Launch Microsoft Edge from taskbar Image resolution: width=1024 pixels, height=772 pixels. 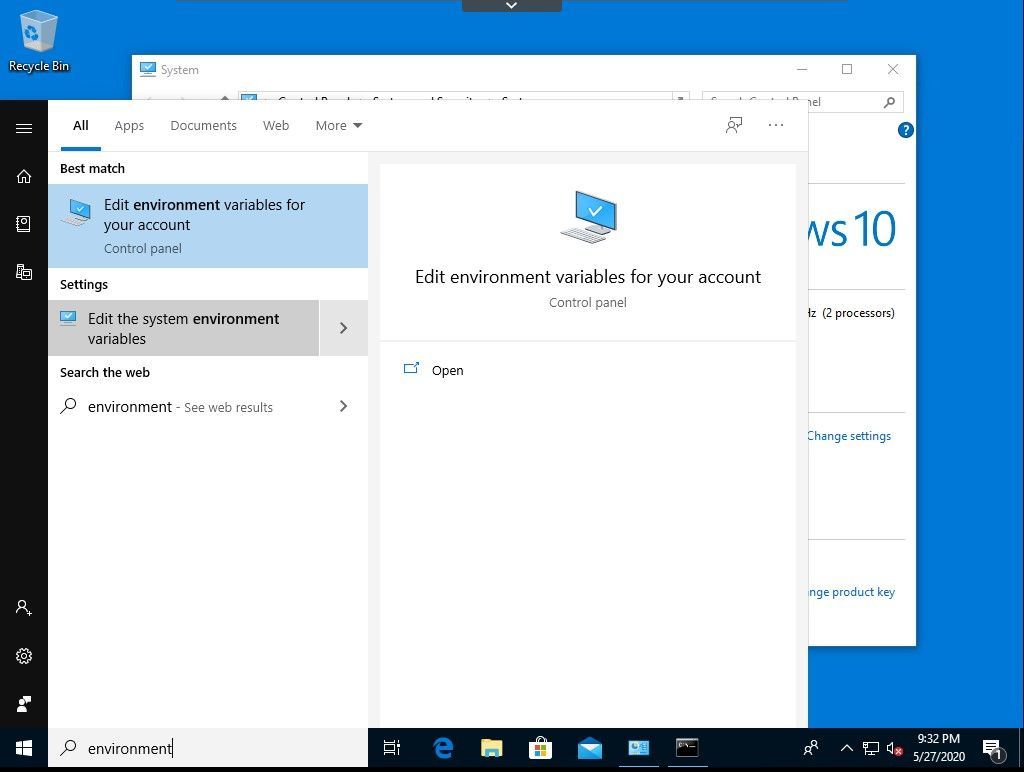pos(443,748)
